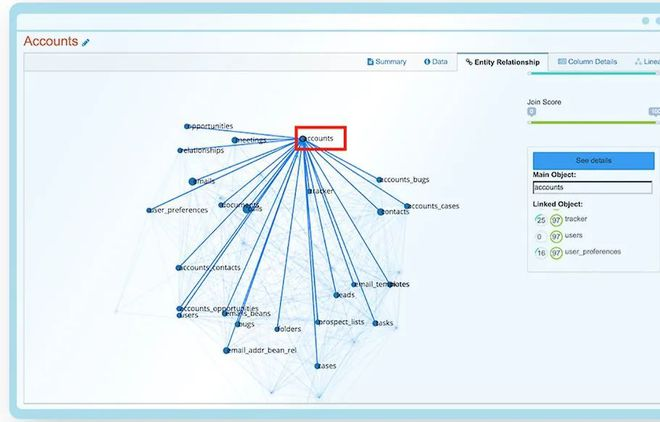This screenshot has height=422, width=660.
Task: Click the Main Object input field
Action: [x=592, y=187]
